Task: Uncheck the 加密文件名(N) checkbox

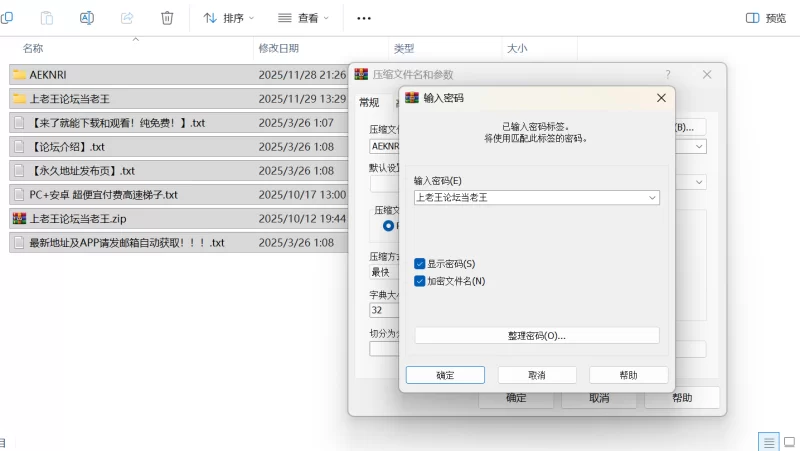Action: point(420,281)
